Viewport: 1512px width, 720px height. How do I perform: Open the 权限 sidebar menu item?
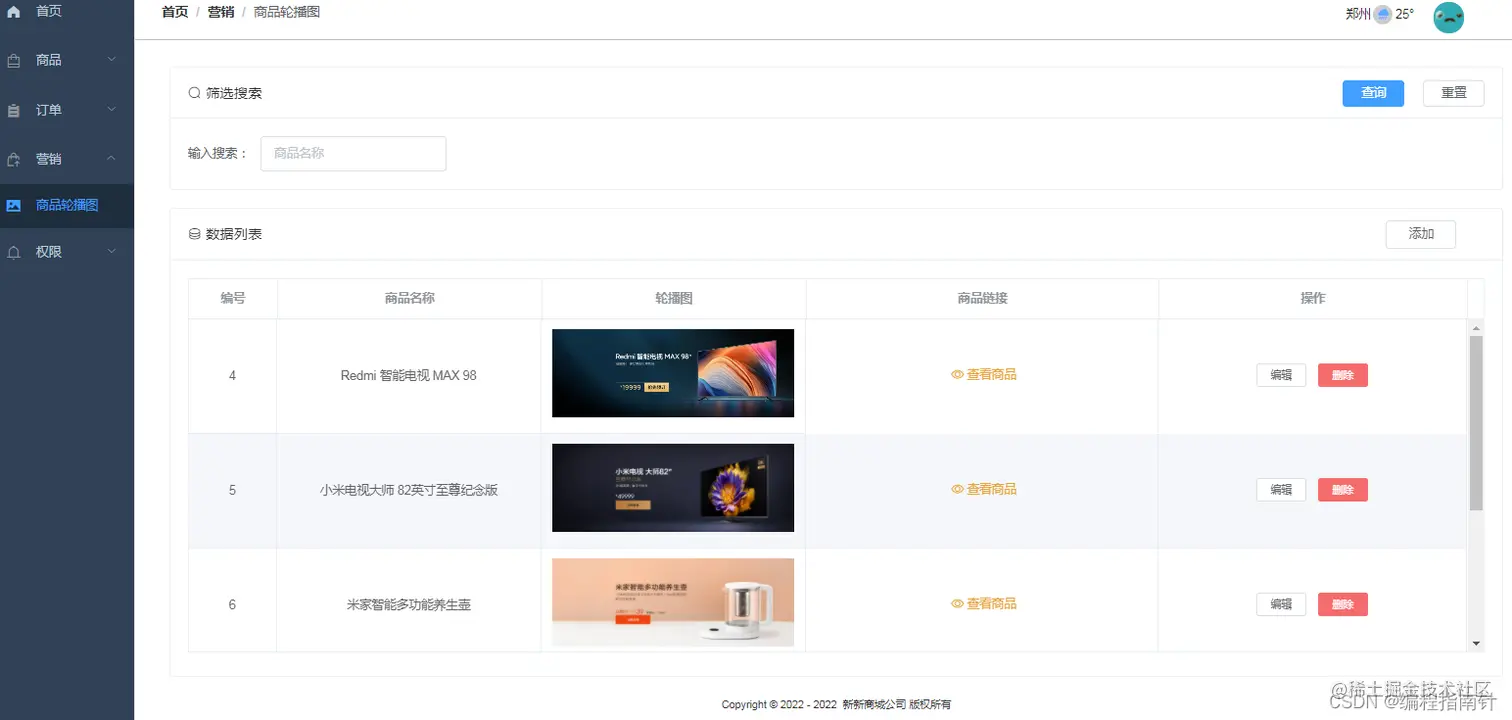point(67,252)
